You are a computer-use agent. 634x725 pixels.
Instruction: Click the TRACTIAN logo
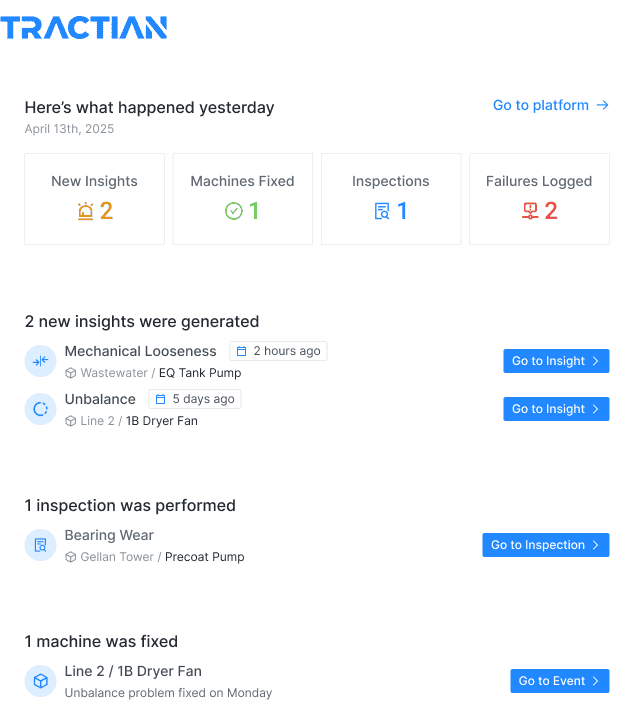point(84,28)
